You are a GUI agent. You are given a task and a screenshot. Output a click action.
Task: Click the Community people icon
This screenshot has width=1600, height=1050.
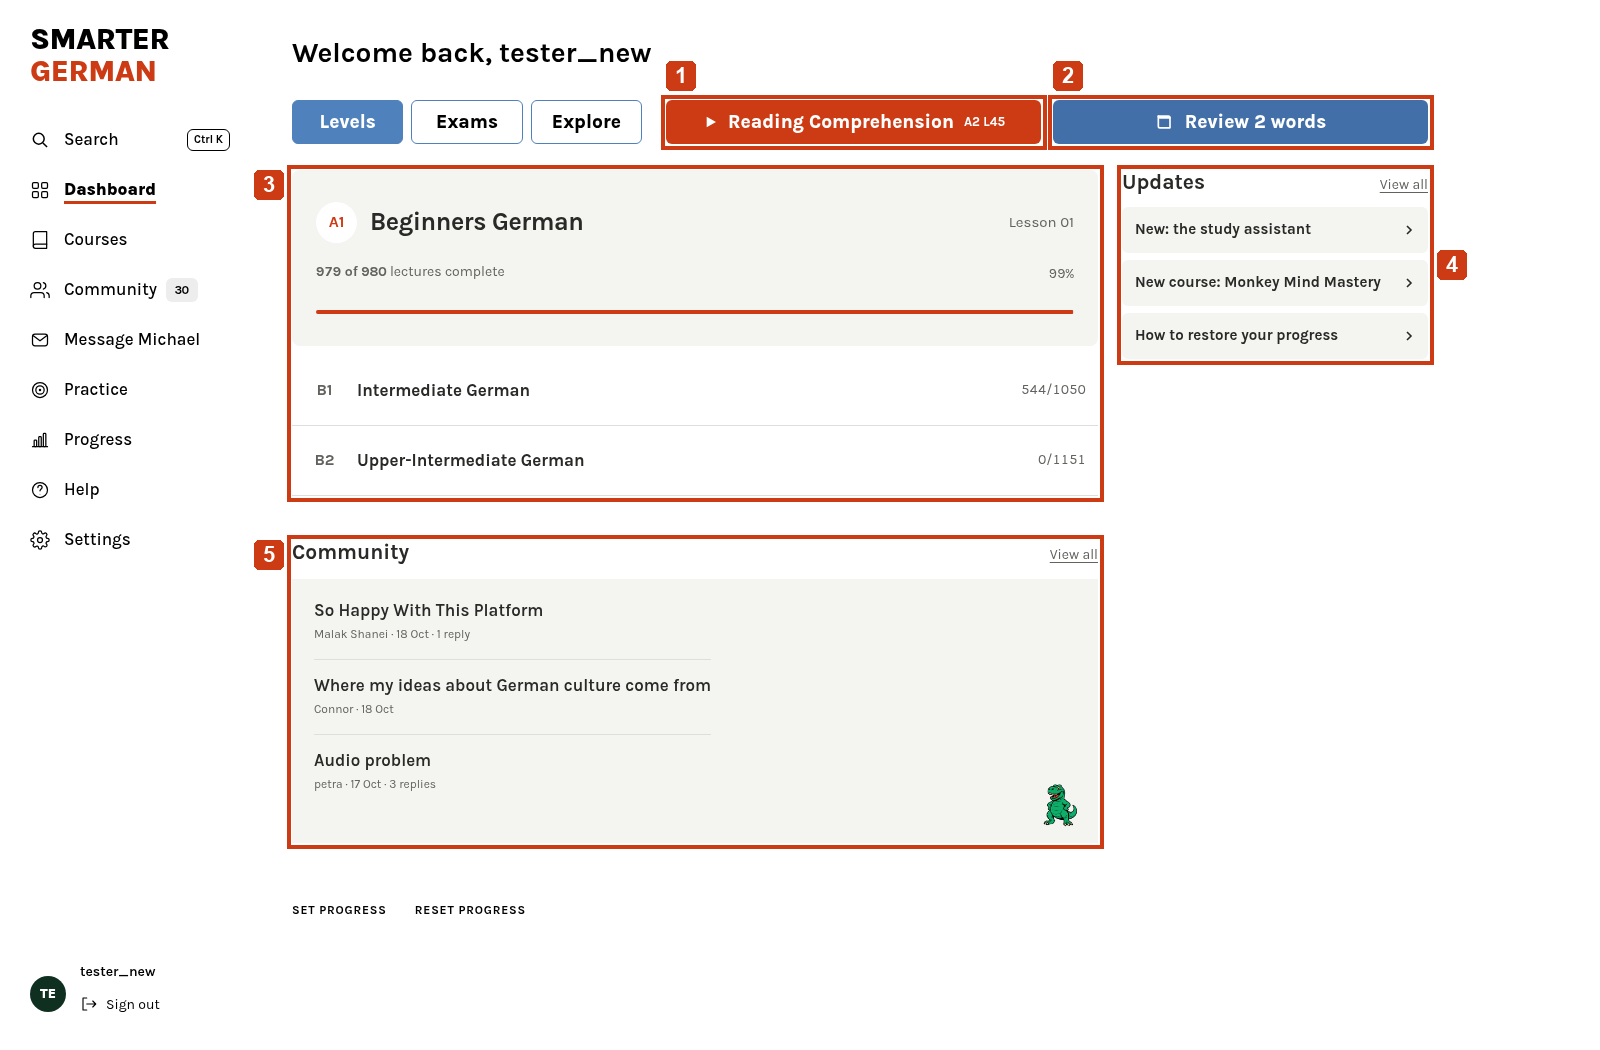tap(40, 290)
